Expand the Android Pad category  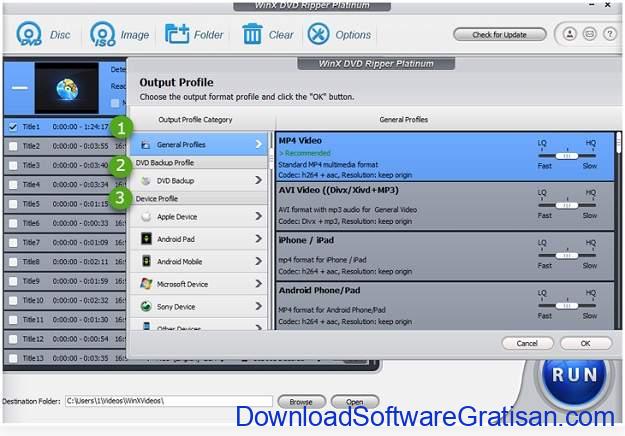(x=200, y=239)
